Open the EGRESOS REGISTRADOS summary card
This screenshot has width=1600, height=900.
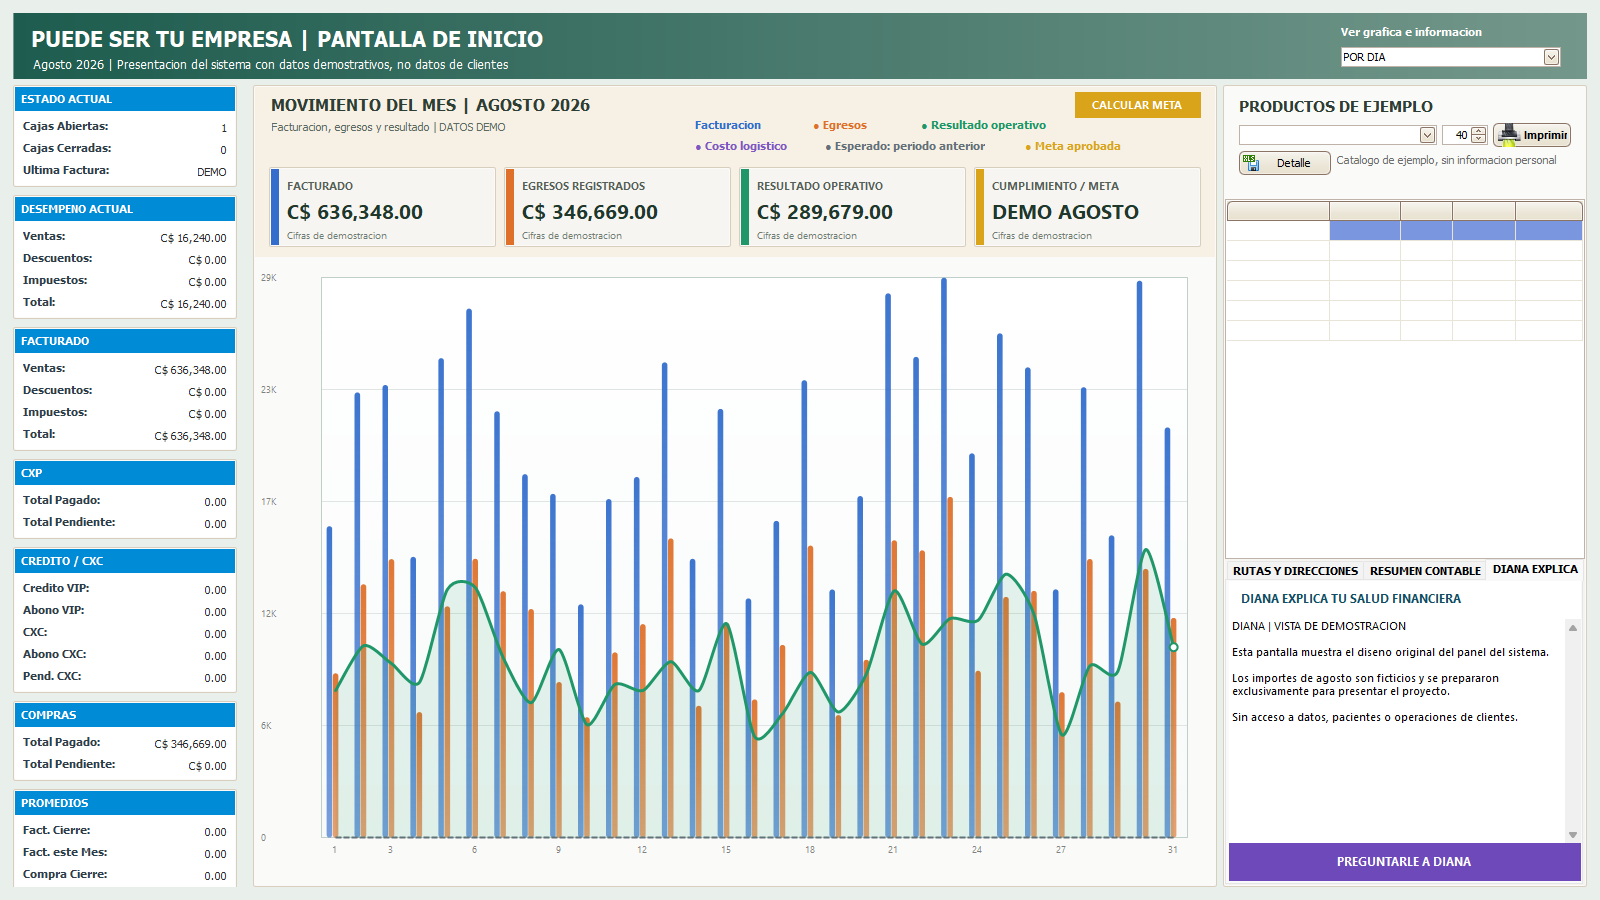tap(618, 207)
